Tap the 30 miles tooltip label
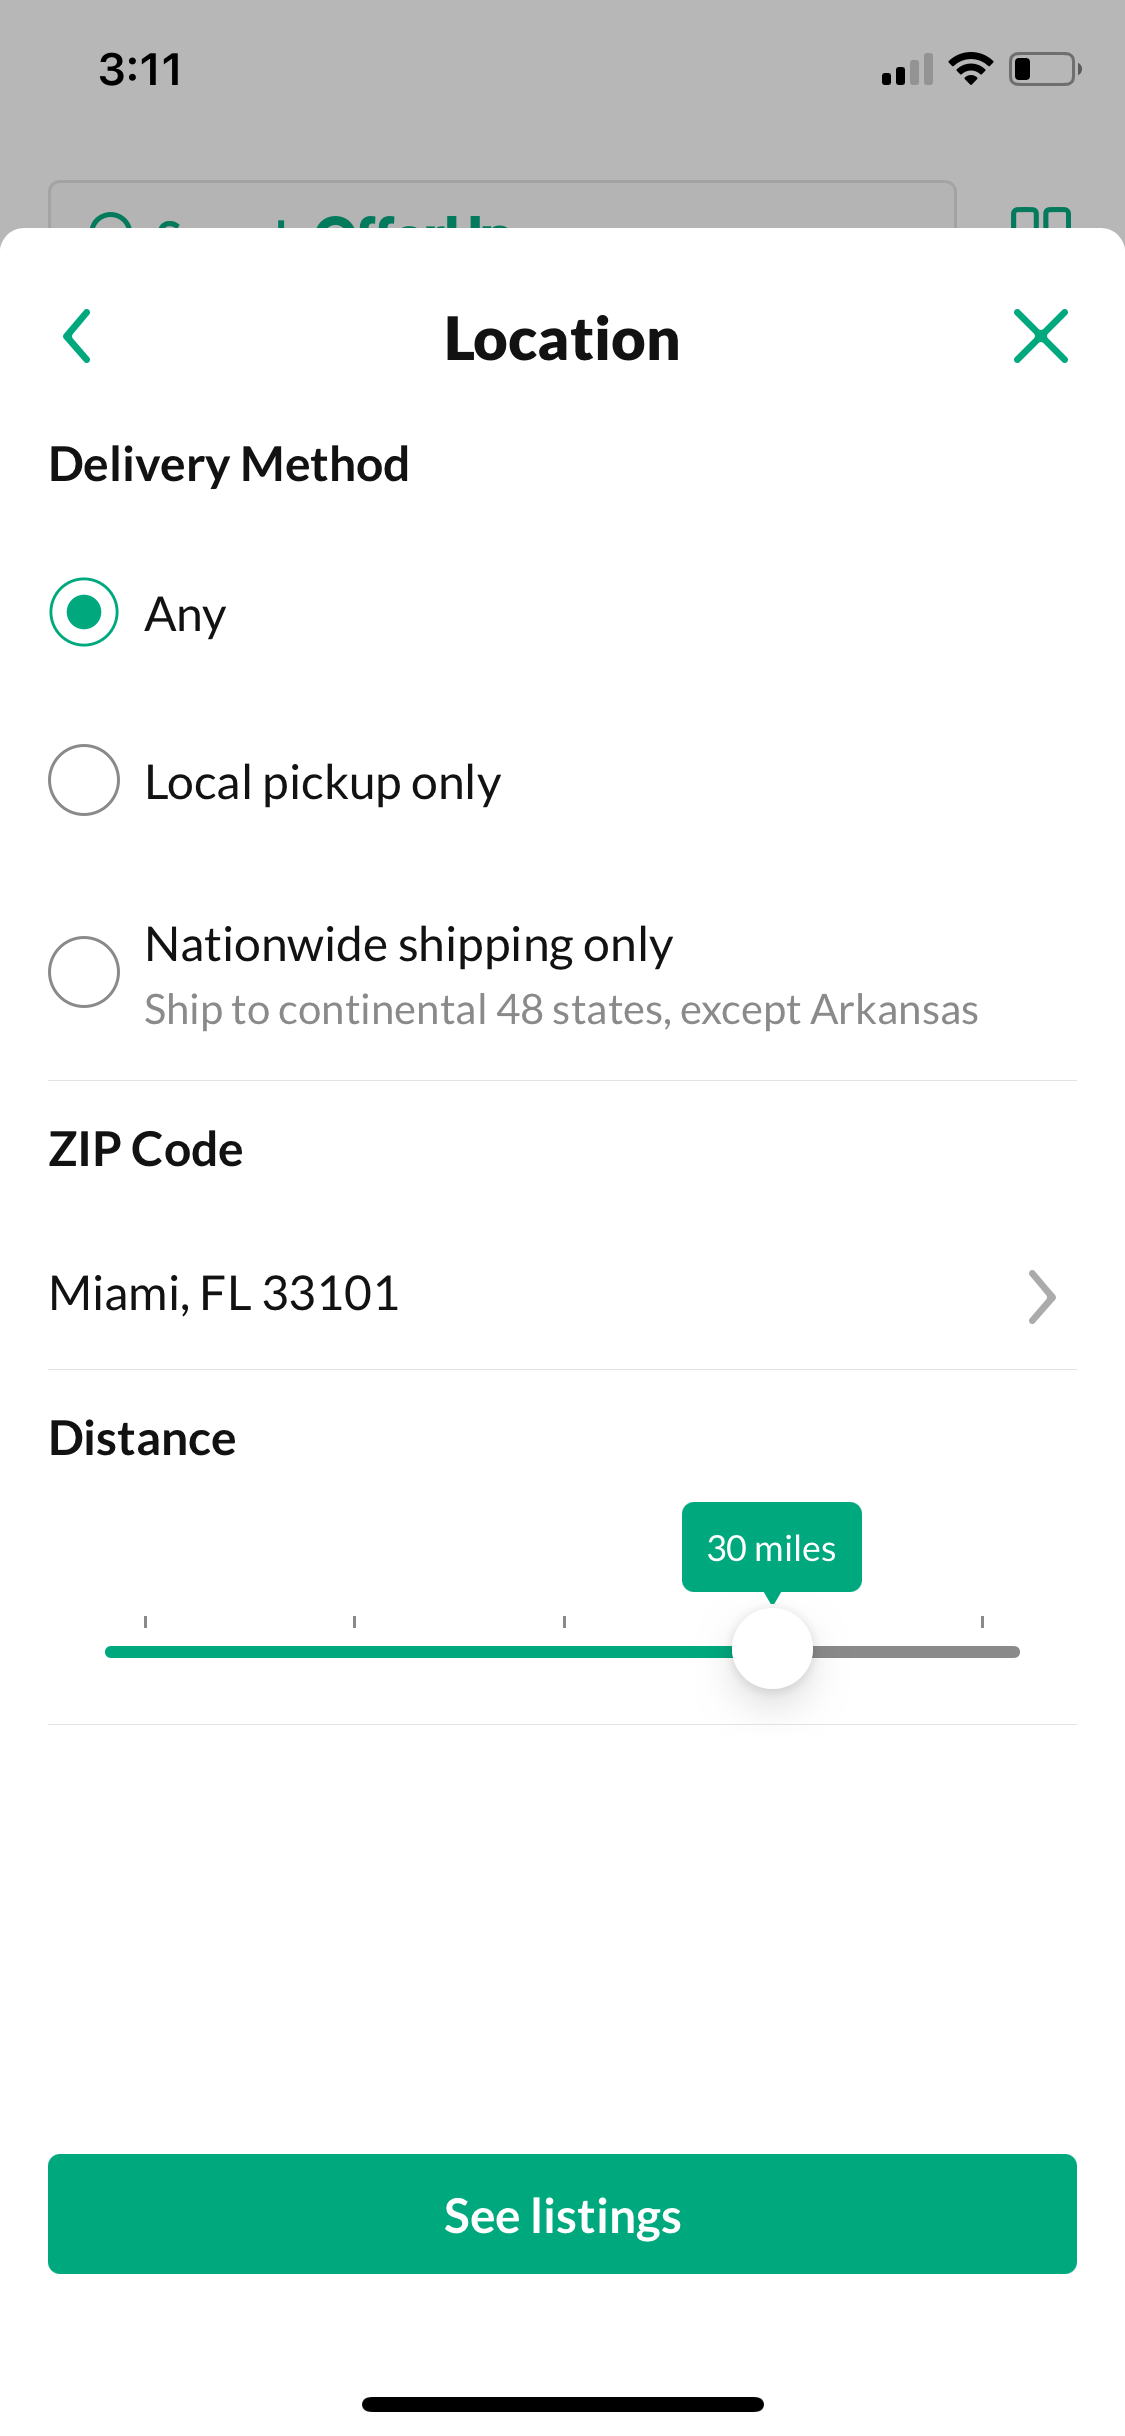The image size is (1125, 2436). click(771, 1548)
